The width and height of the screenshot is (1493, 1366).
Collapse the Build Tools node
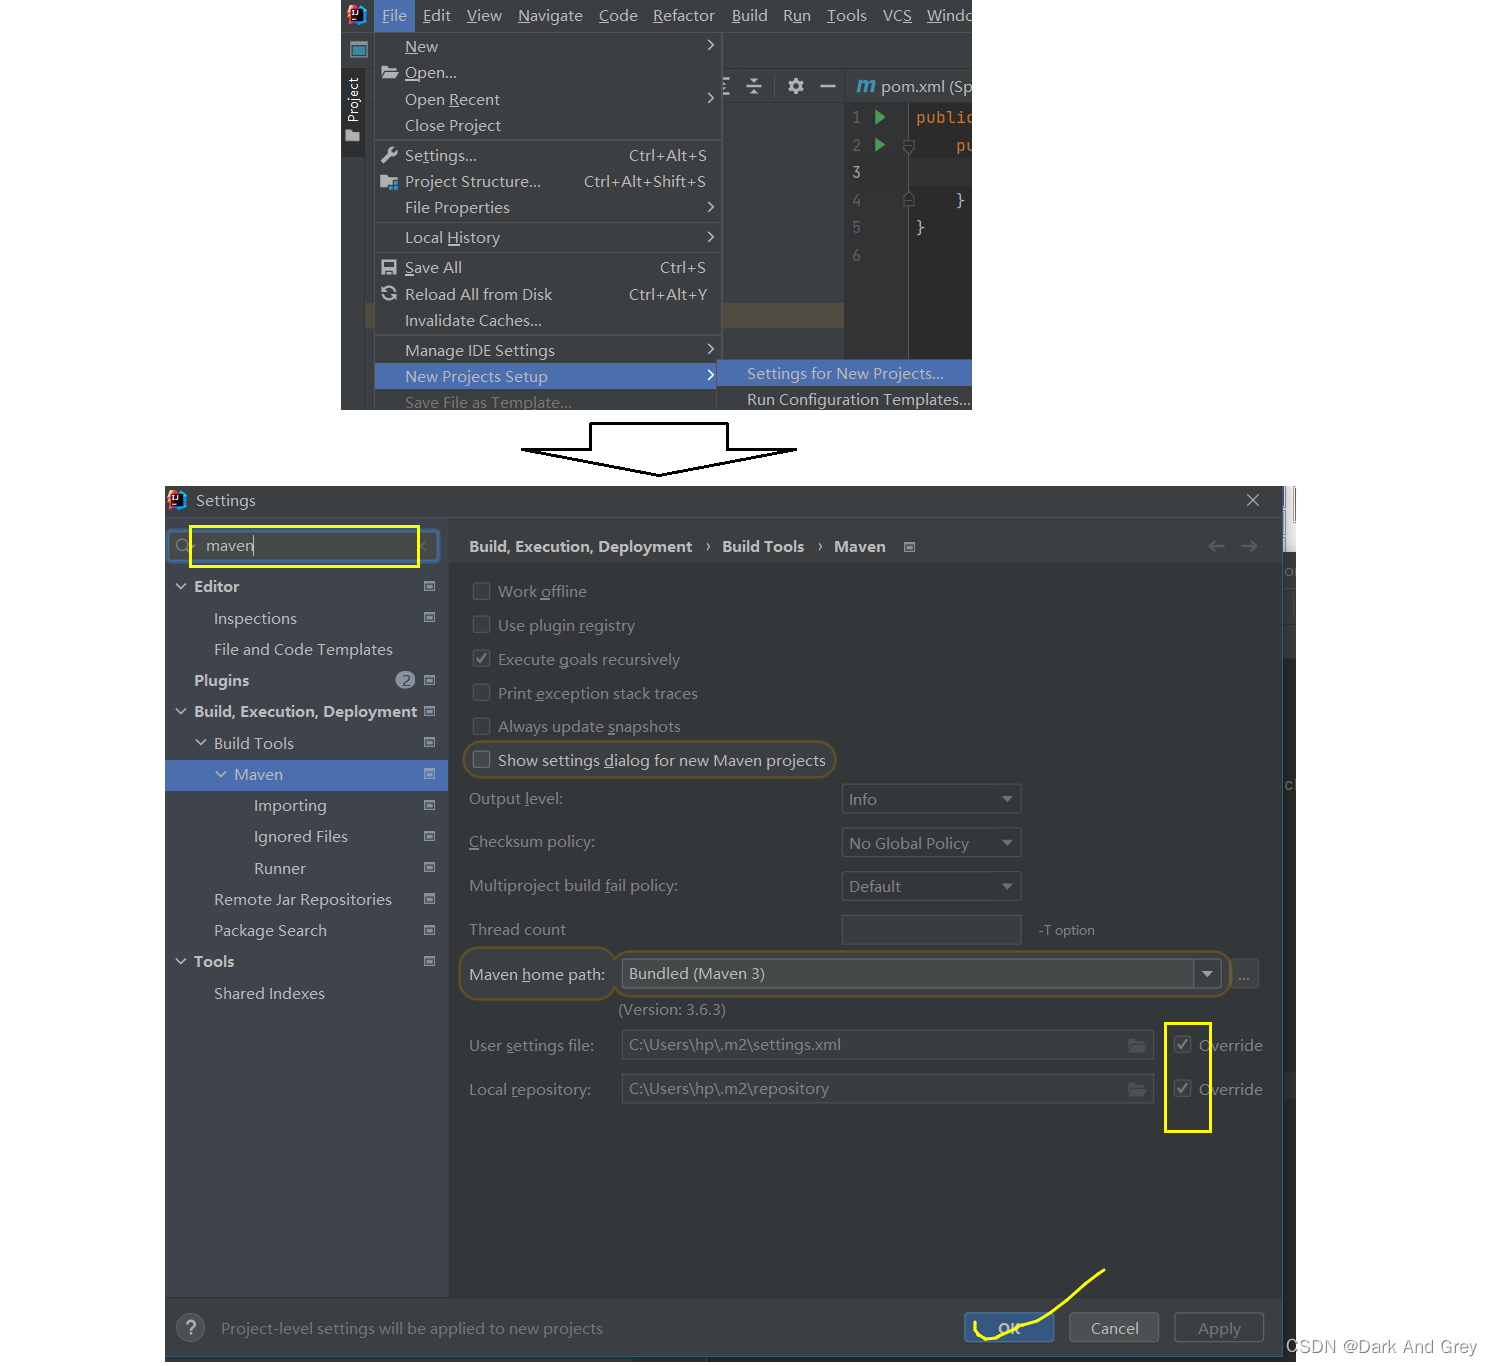[201, 743]
